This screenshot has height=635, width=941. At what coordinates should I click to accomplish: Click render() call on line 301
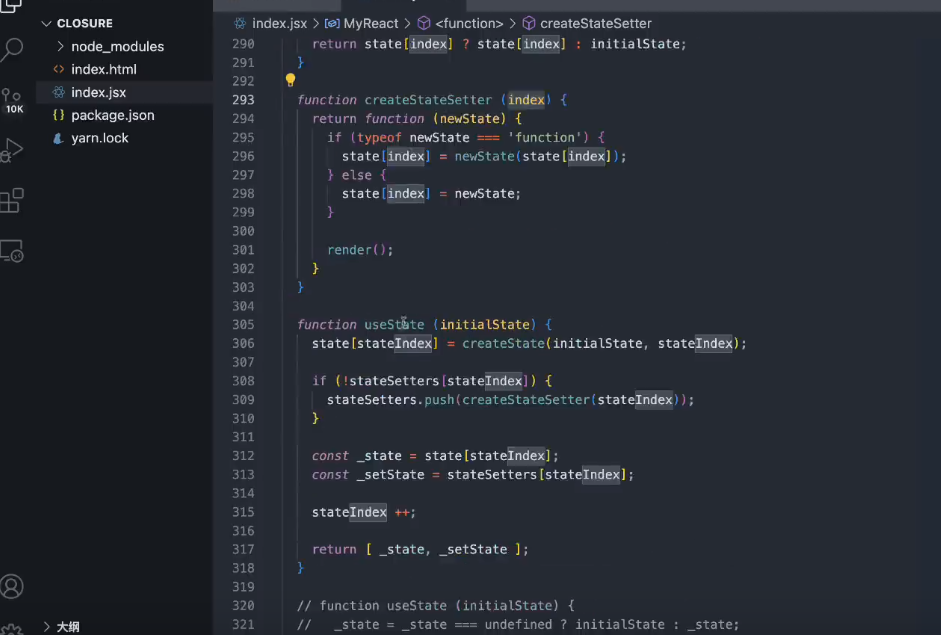click(360, 250)
